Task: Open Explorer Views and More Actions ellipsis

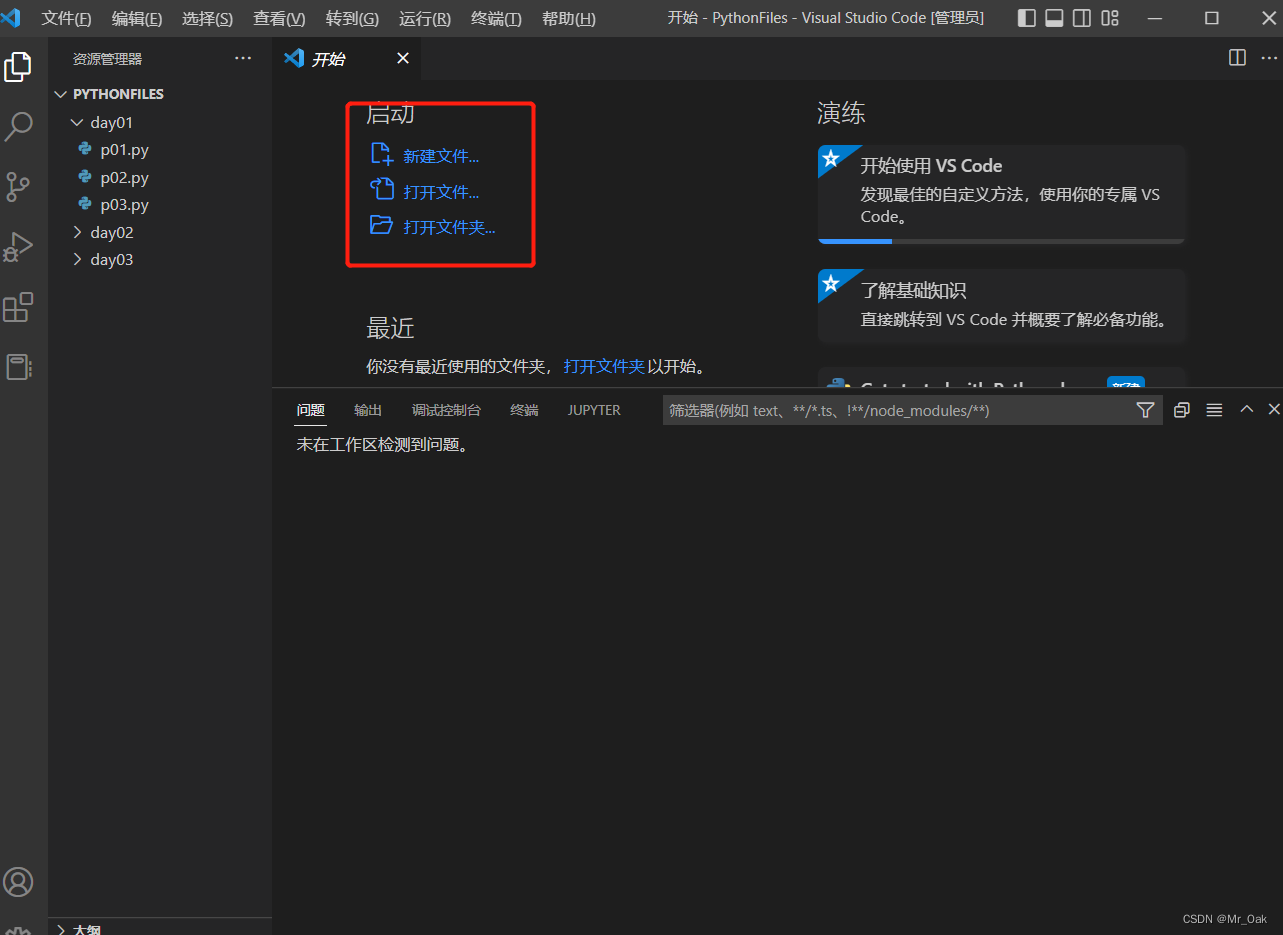Action: click(243, 59)
